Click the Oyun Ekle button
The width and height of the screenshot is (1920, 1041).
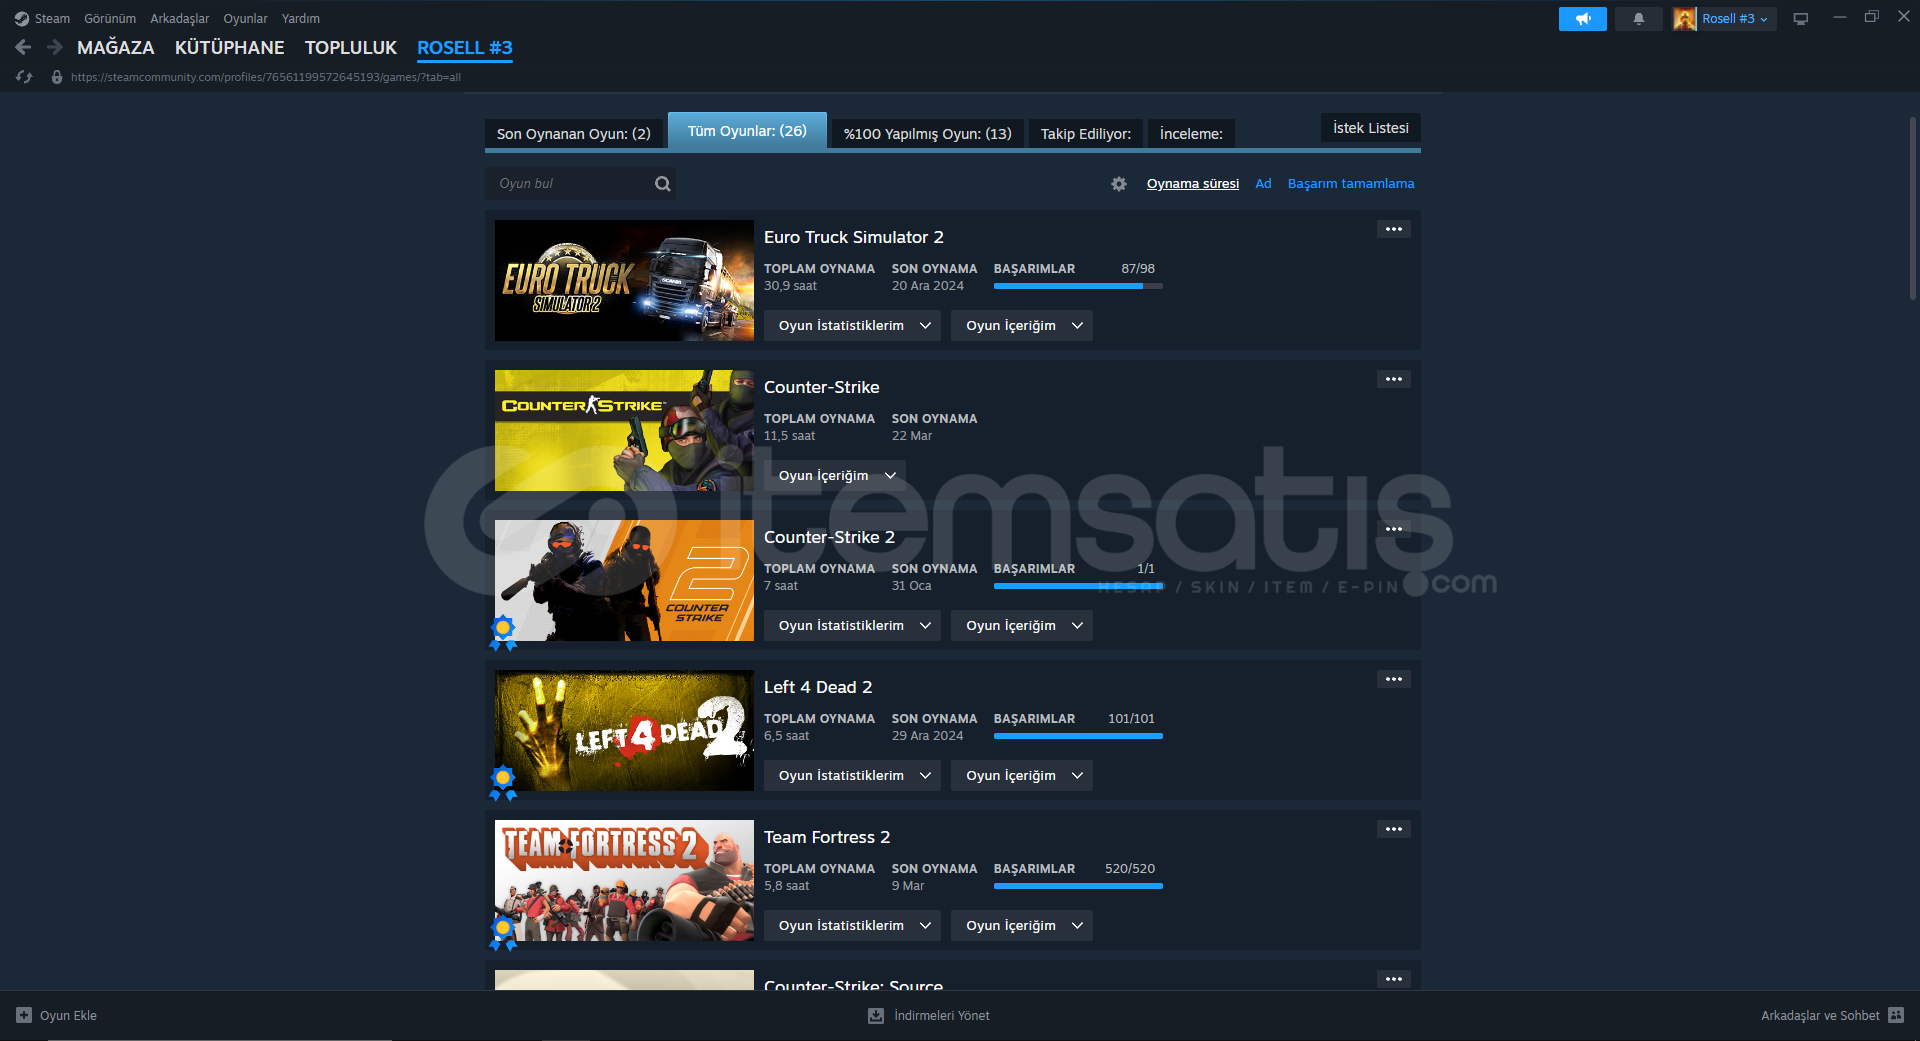coord(57,1015)
